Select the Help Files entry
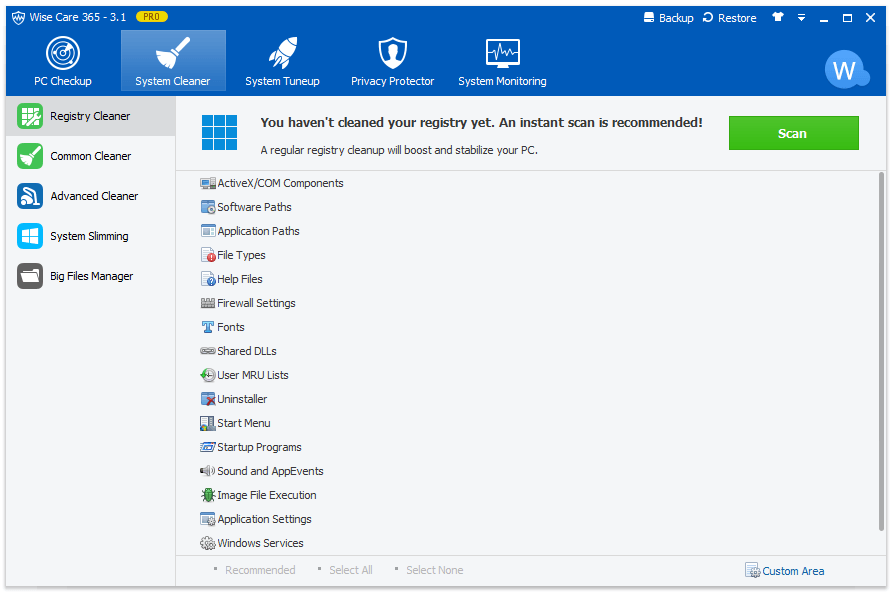Screen dimensions: 892x592 [231, 279]
